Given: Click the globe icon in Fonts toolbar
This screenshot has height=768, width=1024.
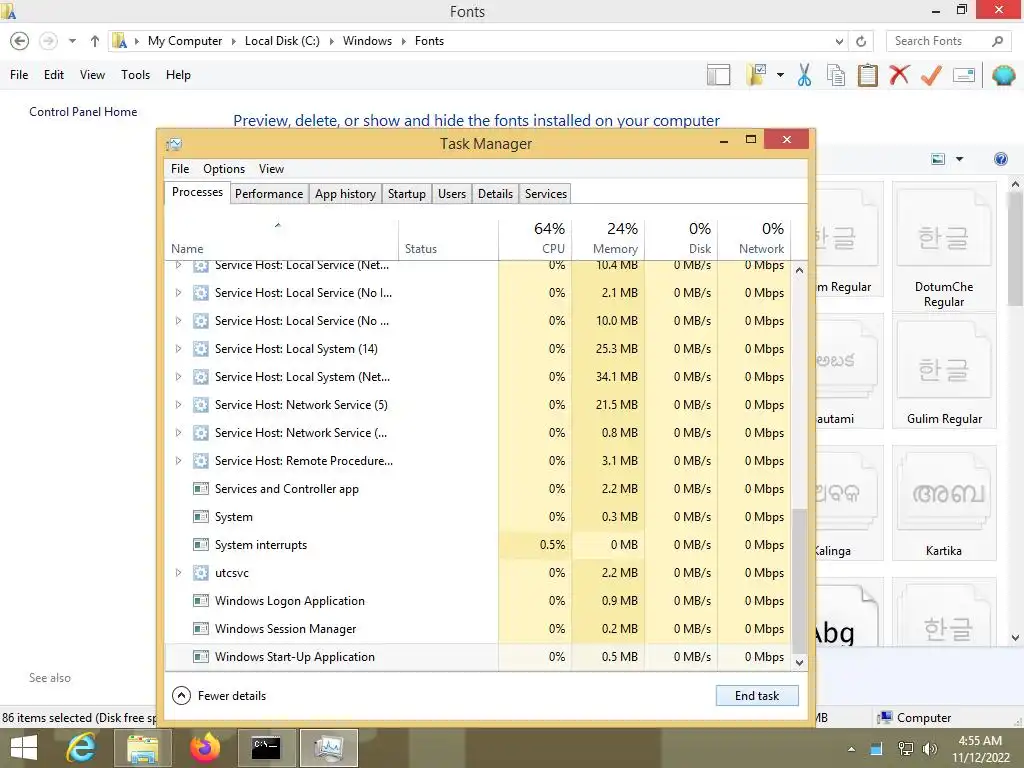Looking at the screenshot, I should click(1004, 75).
